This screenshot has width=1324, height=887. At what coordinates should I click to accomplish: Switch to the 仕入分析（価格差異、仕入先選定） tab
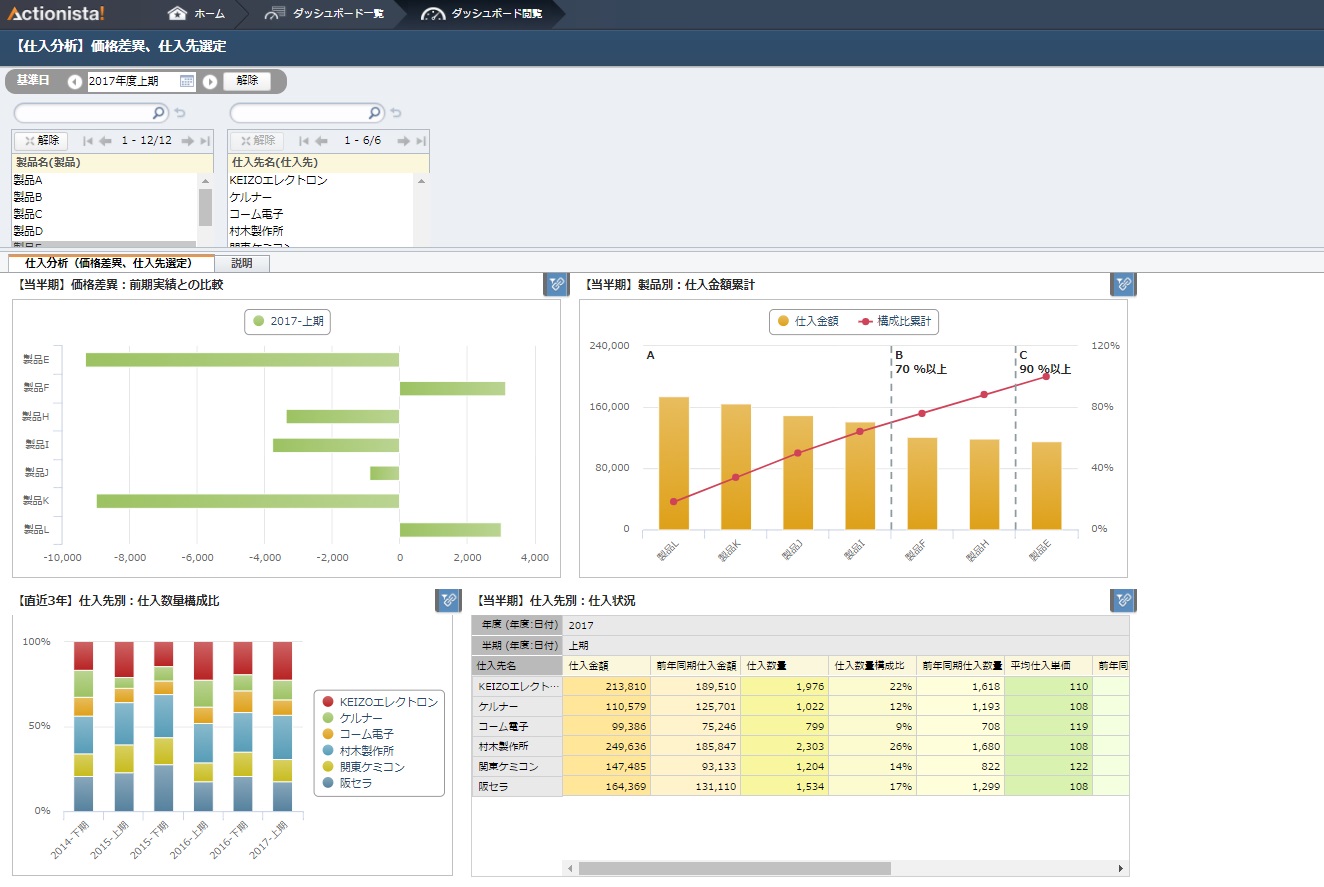(111, 263)
